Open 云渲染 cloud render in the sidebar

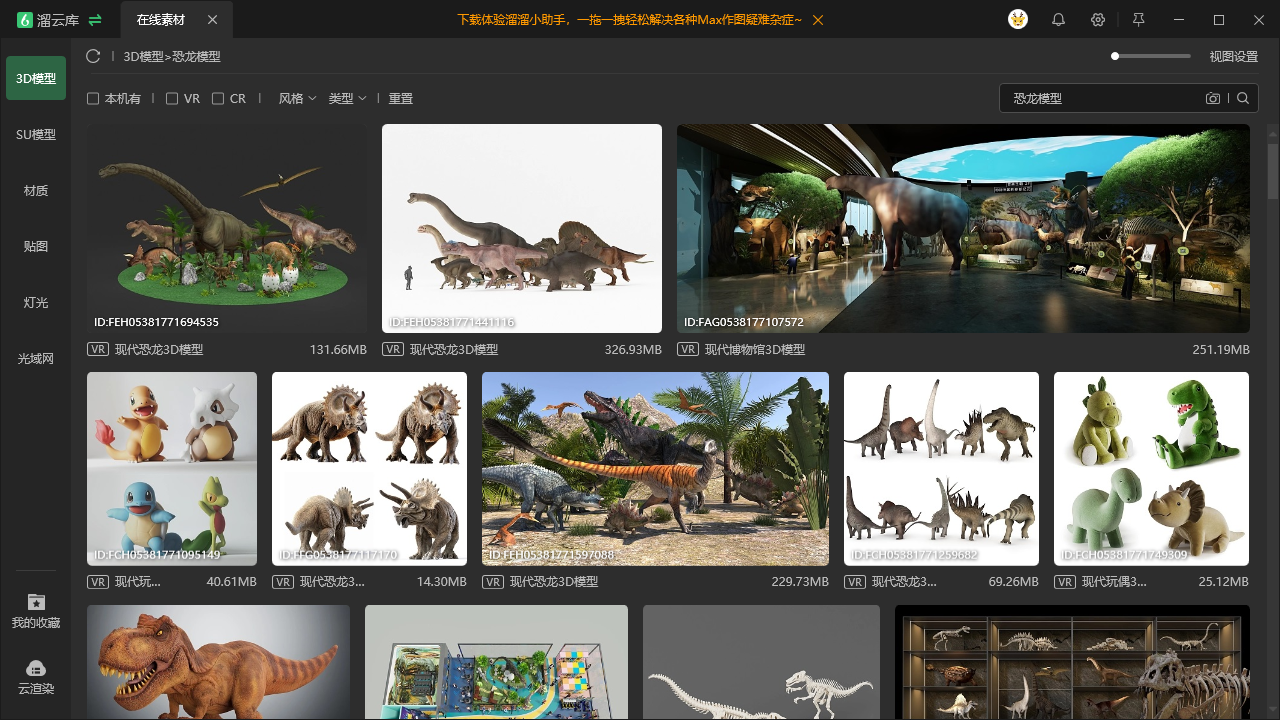[x=36, y=677]
